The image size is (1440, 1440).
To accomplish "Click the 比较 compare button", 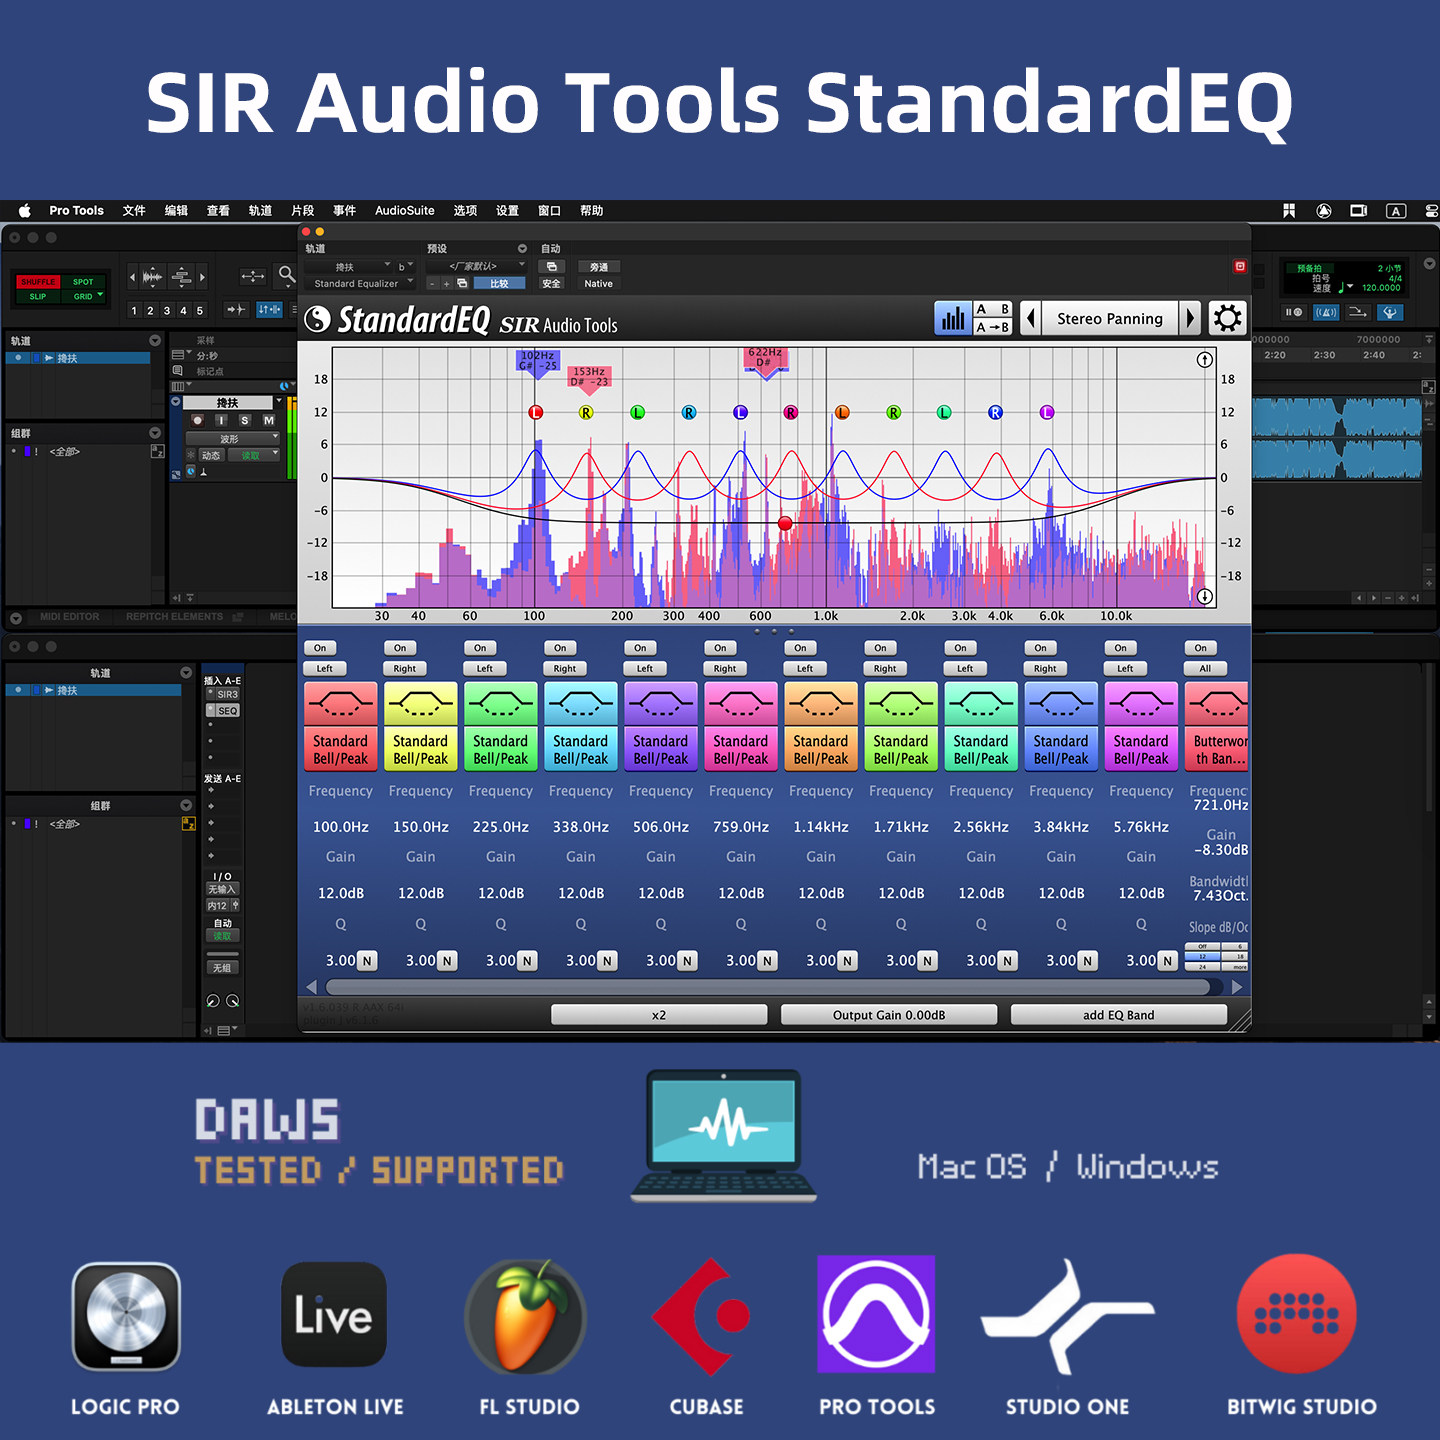I will click(499, 284).
